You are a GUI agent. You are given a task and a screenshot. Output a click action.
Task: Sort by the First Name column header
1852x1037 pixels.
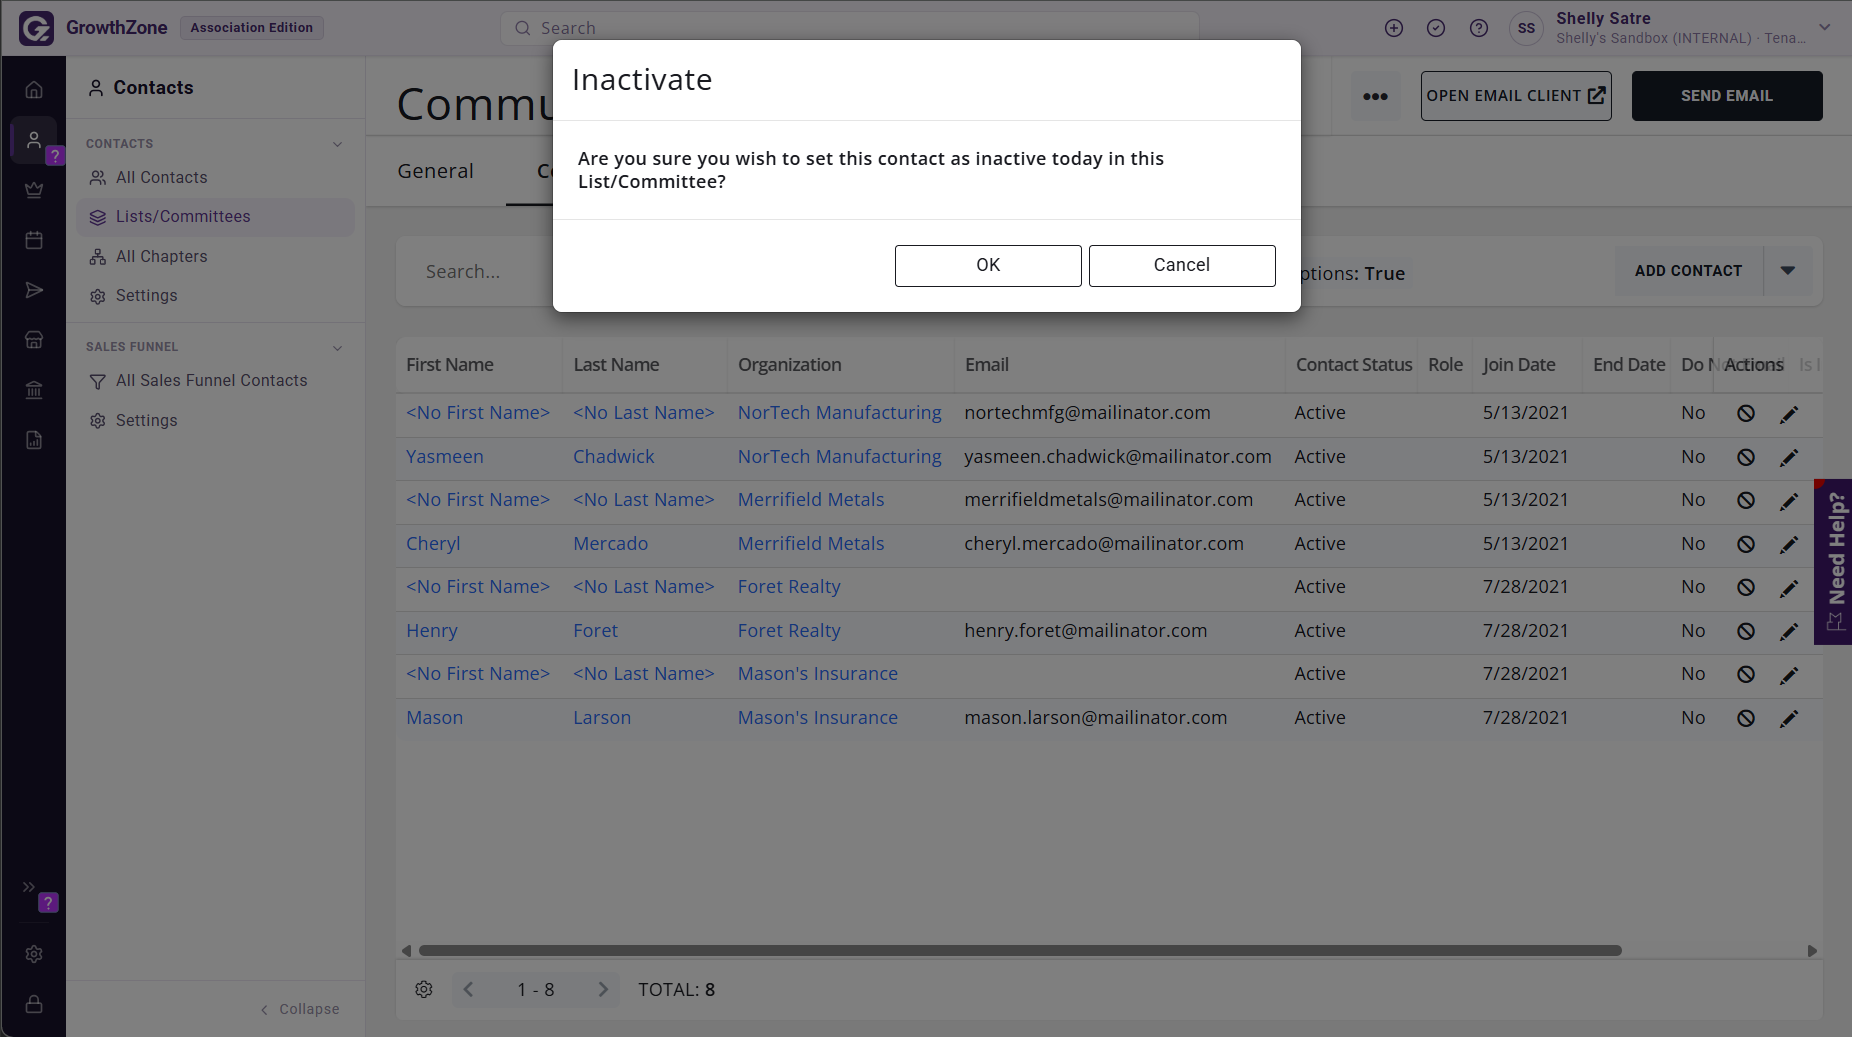click(x=450, y=365)
